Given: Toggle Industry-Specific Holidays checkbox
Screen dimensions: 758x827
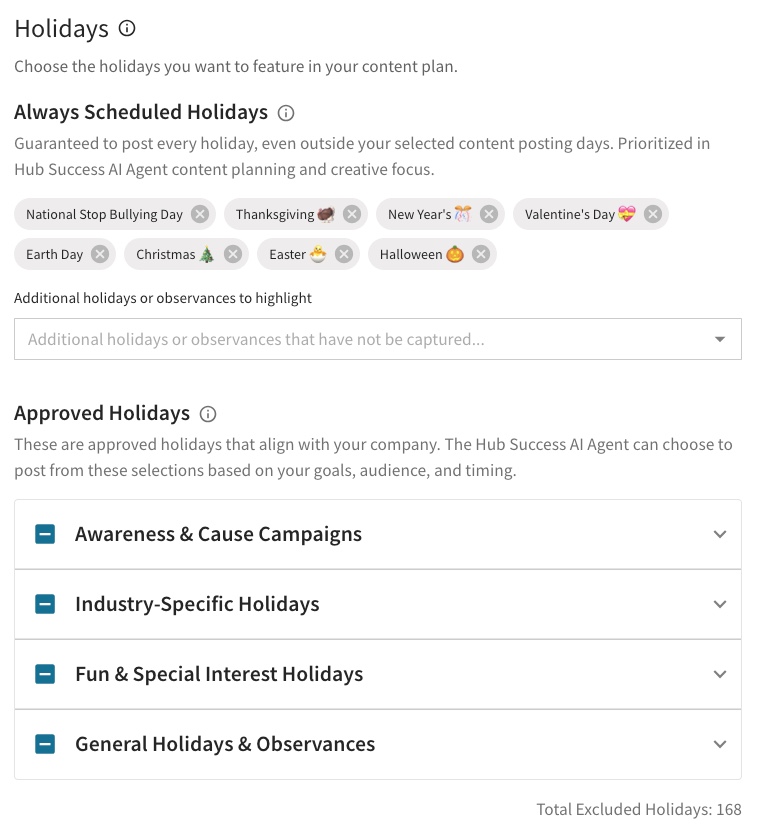Looking at the screenshot, I should pyautogui.click(x=45, y=604).
